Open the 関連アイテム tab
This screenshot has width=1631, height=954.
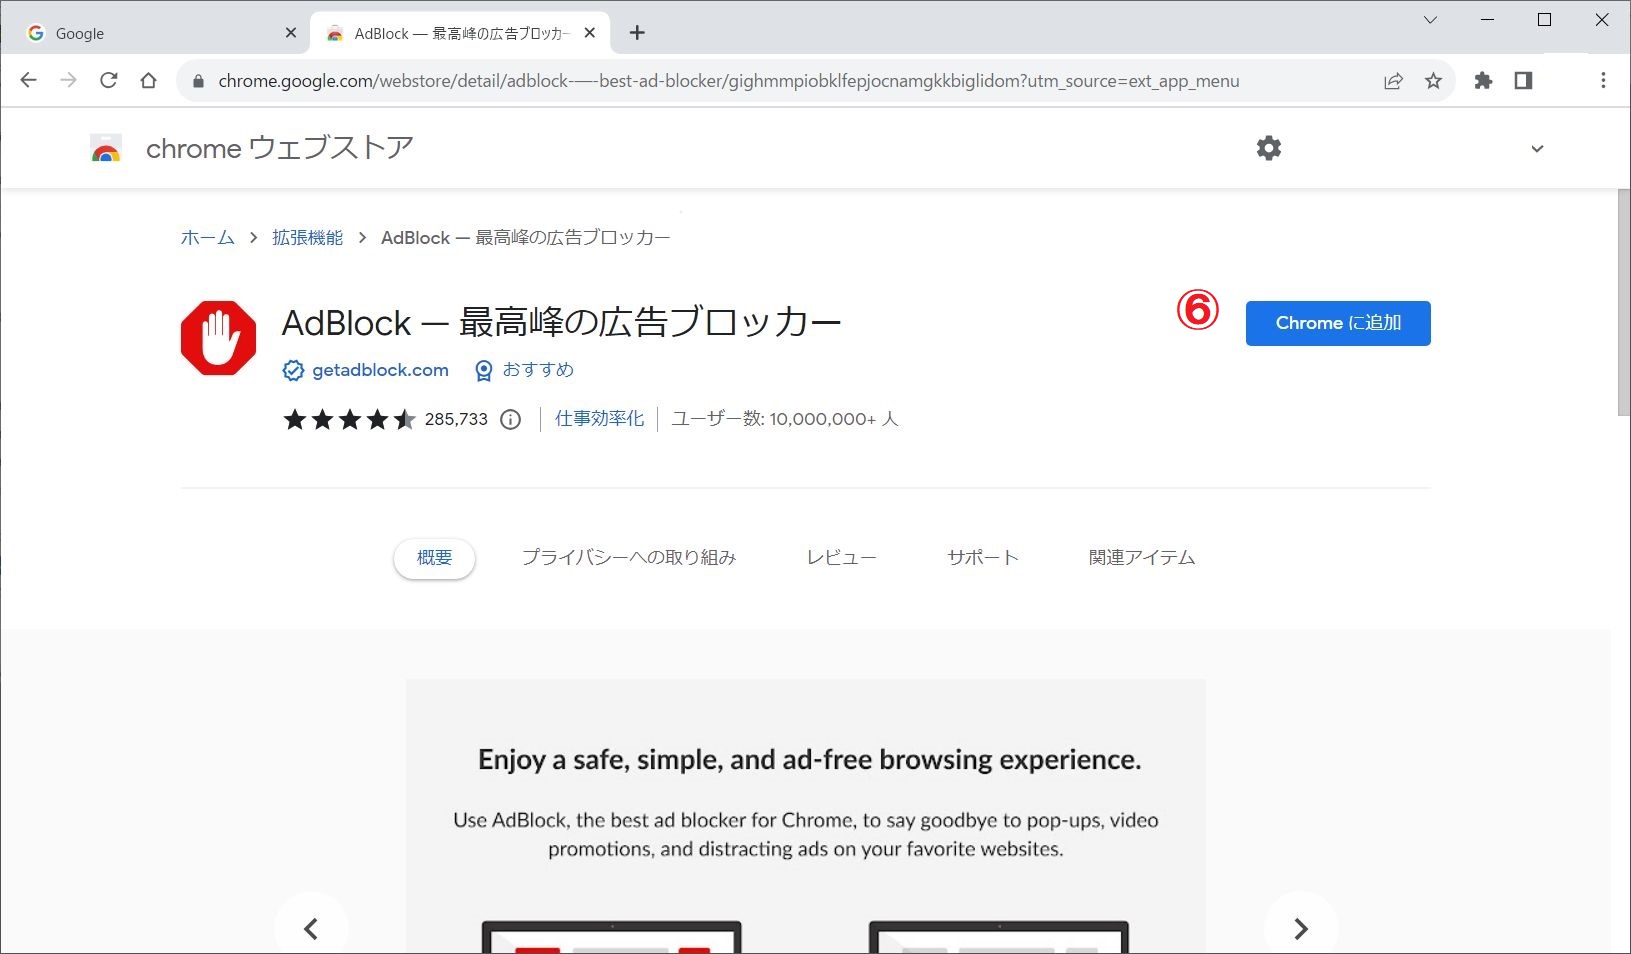coord(1142,558)
